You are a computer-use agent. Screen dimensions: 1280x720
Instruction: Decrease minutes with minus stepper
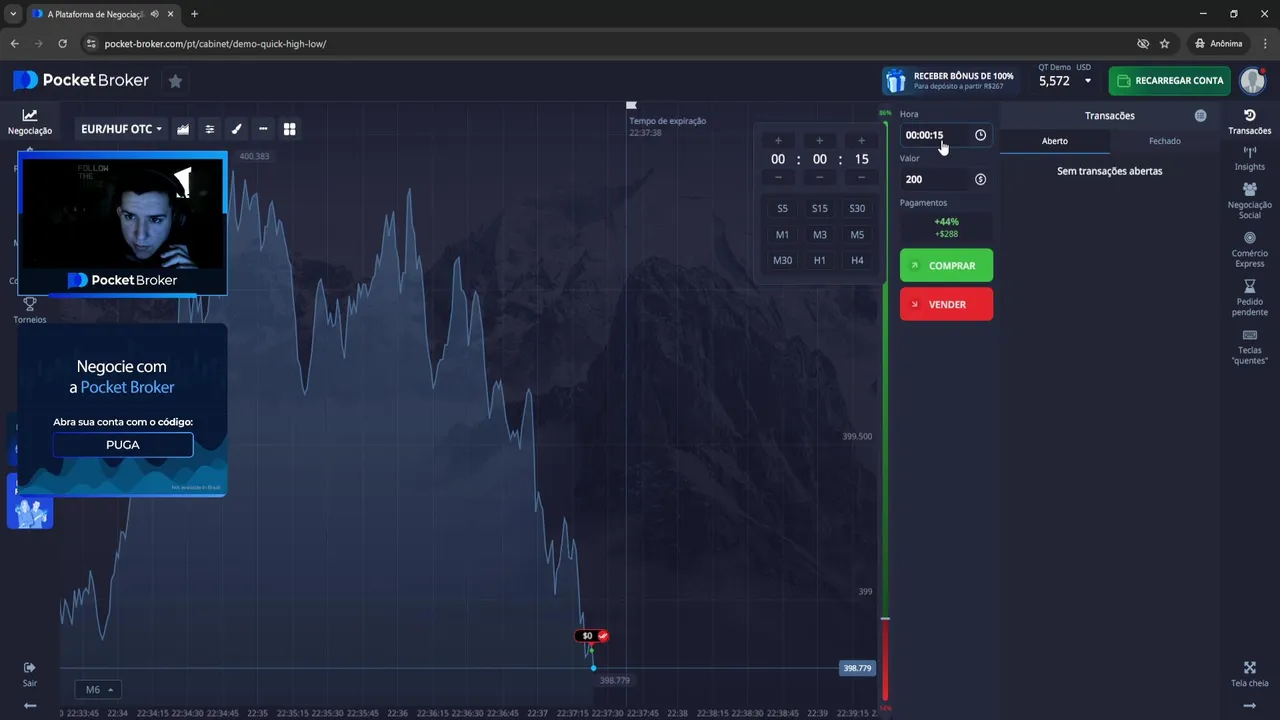(x=820, y=177)
